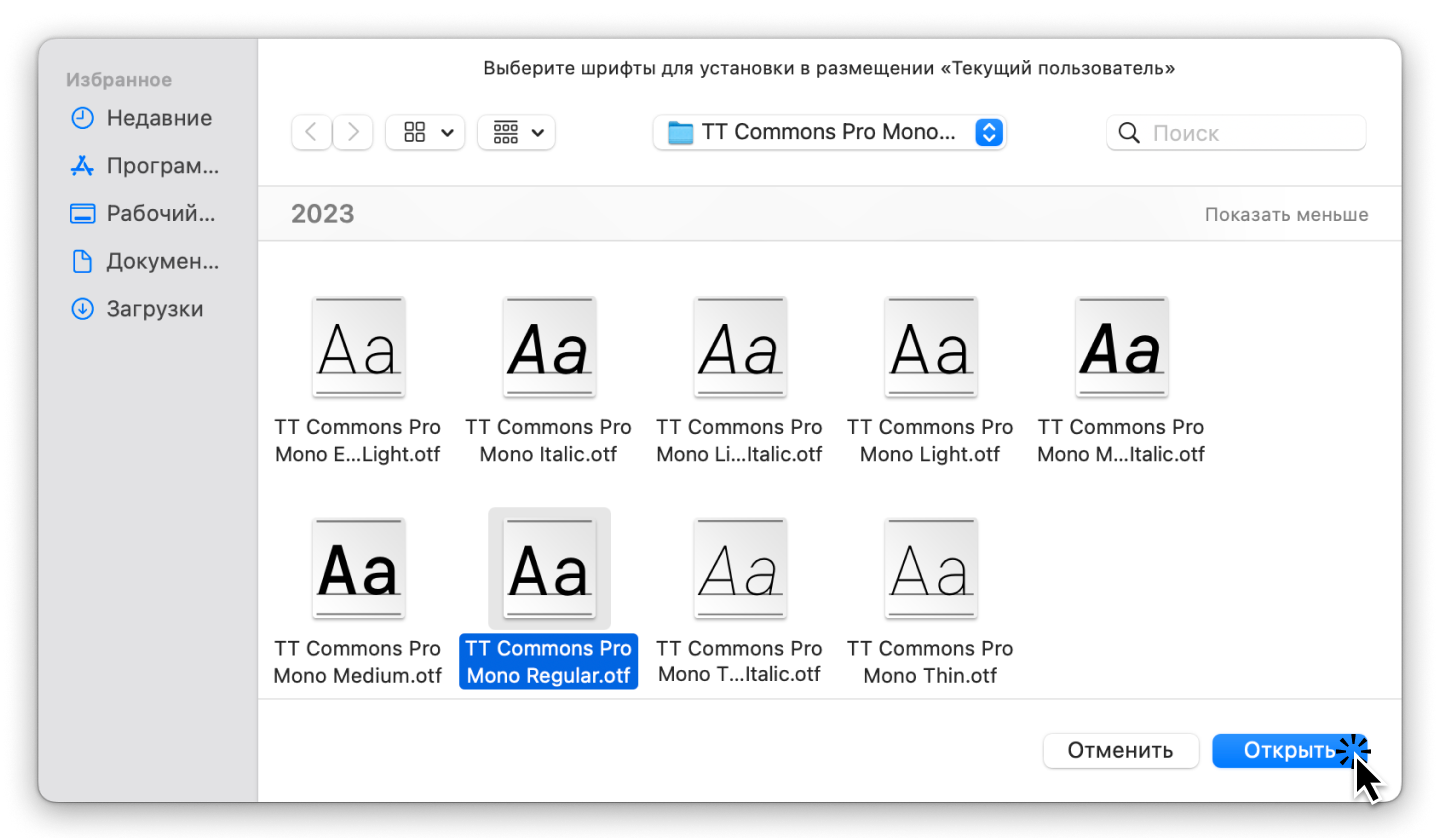This screenshot has width=1440, height=838.
Task: Select Mono Medium.otf font thumbnail
Action: point(358,568)
